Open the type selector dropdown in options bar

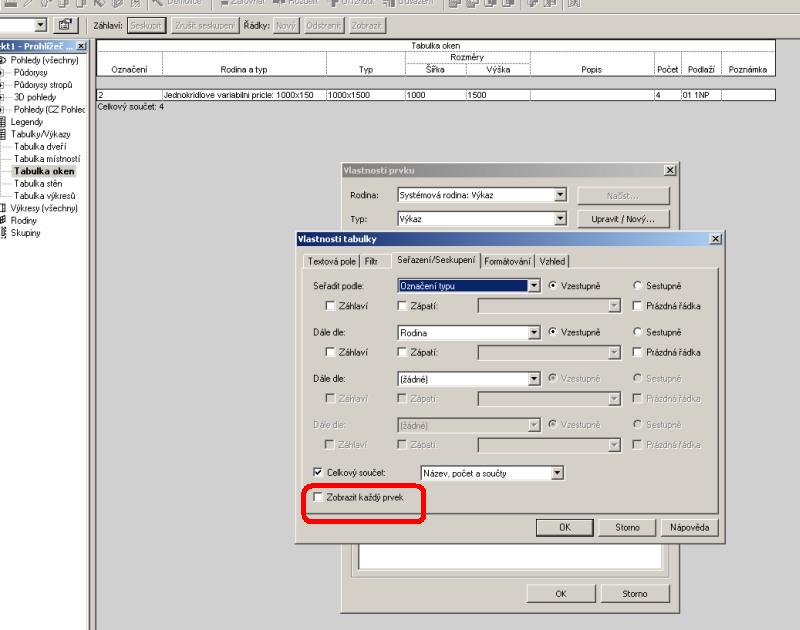pyautogui.click(x=41, y=24)
